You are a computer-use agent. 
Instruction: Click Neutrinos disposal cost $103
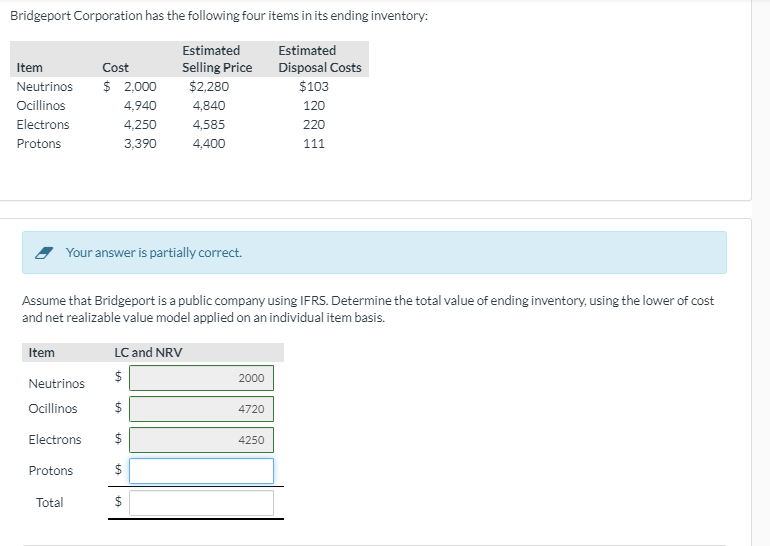point(314,86)
